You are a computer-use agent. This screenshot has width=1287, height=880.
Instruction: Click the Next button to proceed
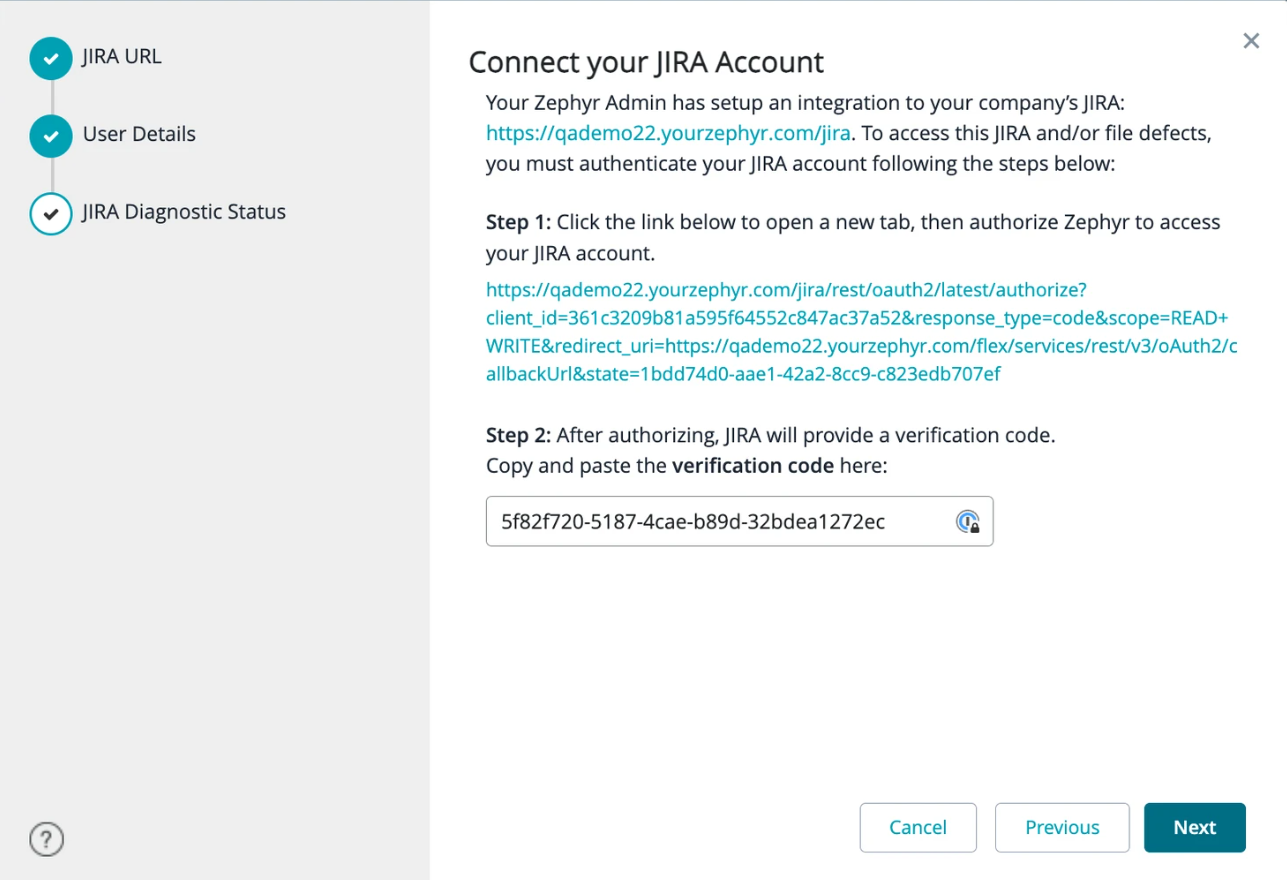[x=1194, y=827]
